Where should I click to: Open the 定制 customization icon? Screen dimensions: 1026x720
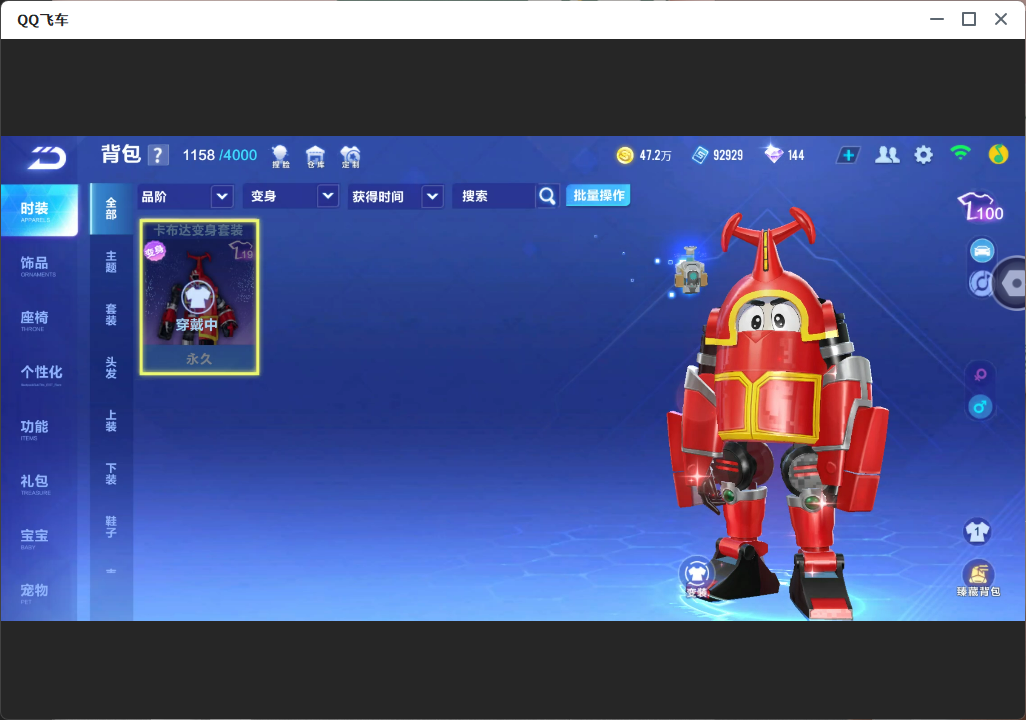[x=350, y=156]
